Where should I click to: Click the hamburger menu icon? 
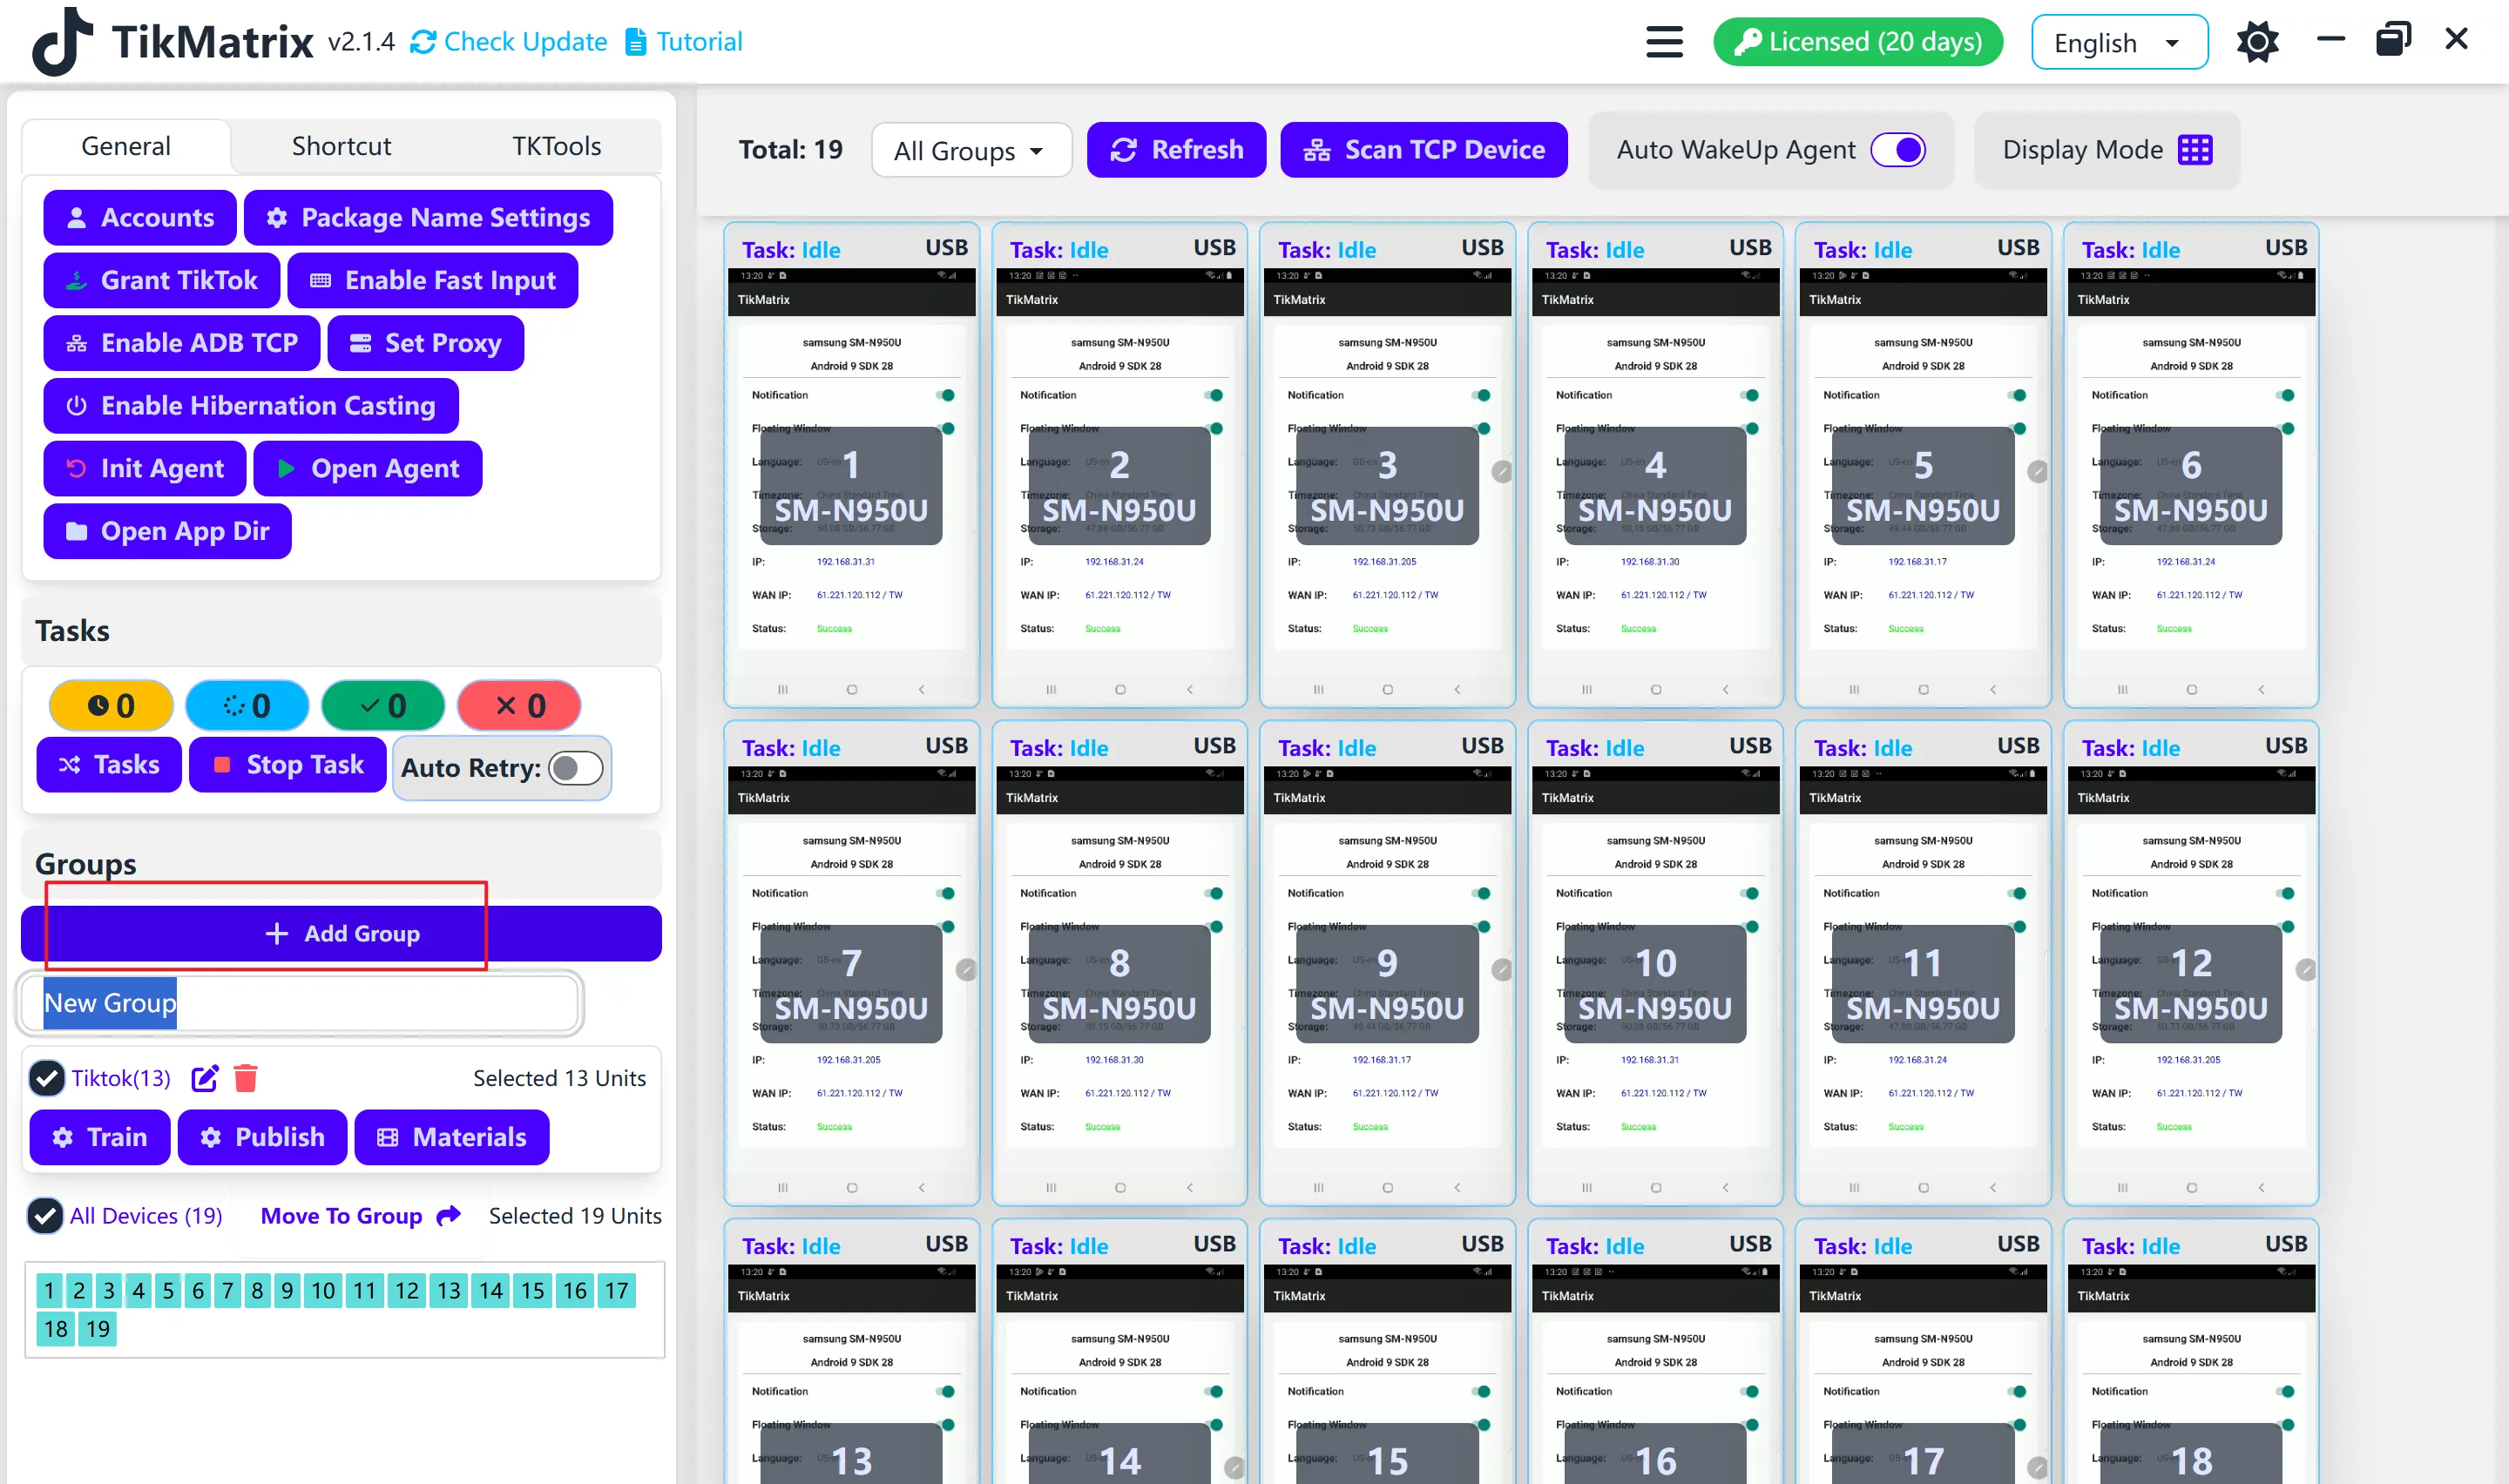pyautogui.click(x=1664, y=42)
